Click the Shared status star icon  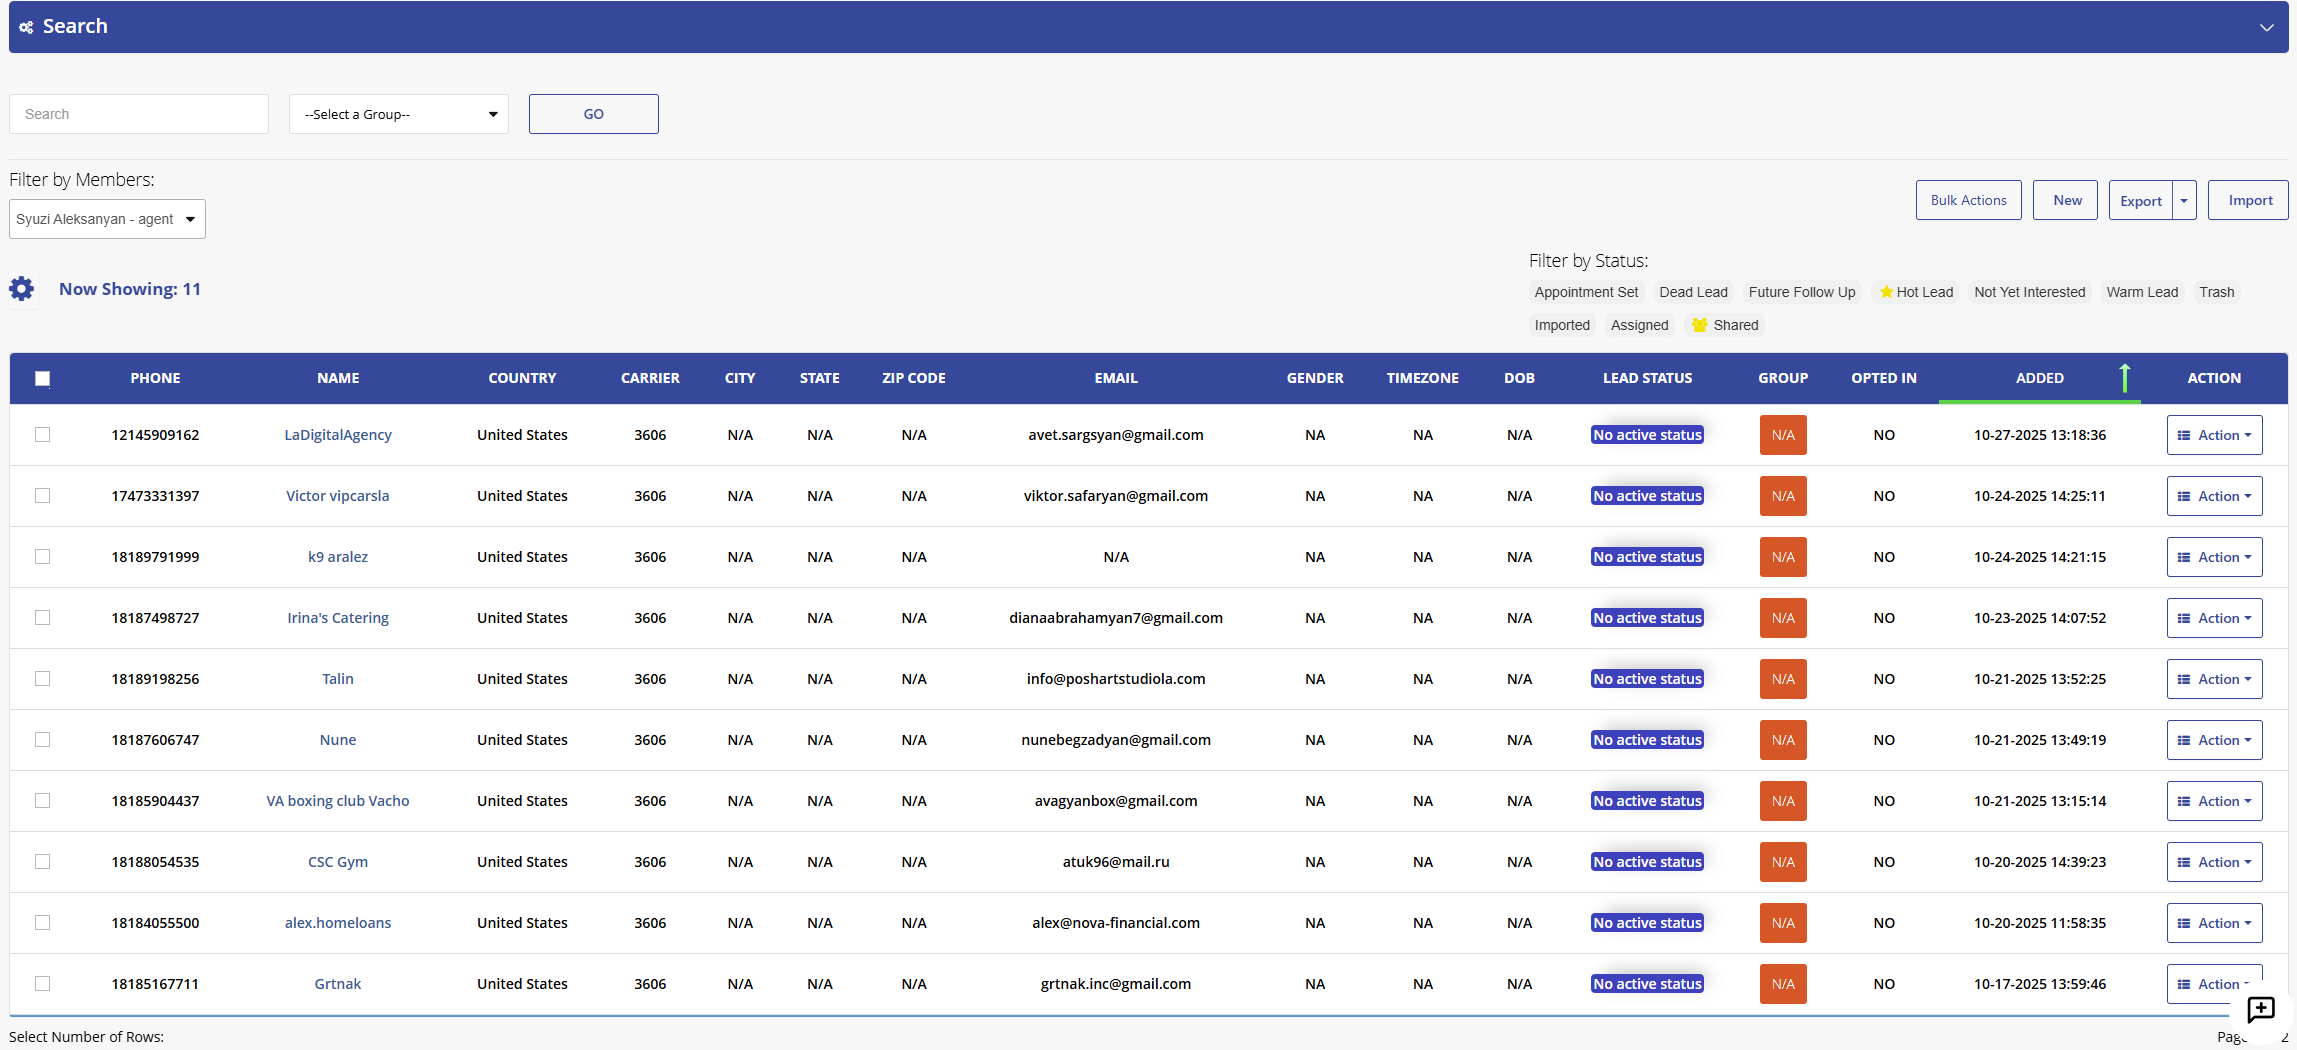pos(1699,325)
